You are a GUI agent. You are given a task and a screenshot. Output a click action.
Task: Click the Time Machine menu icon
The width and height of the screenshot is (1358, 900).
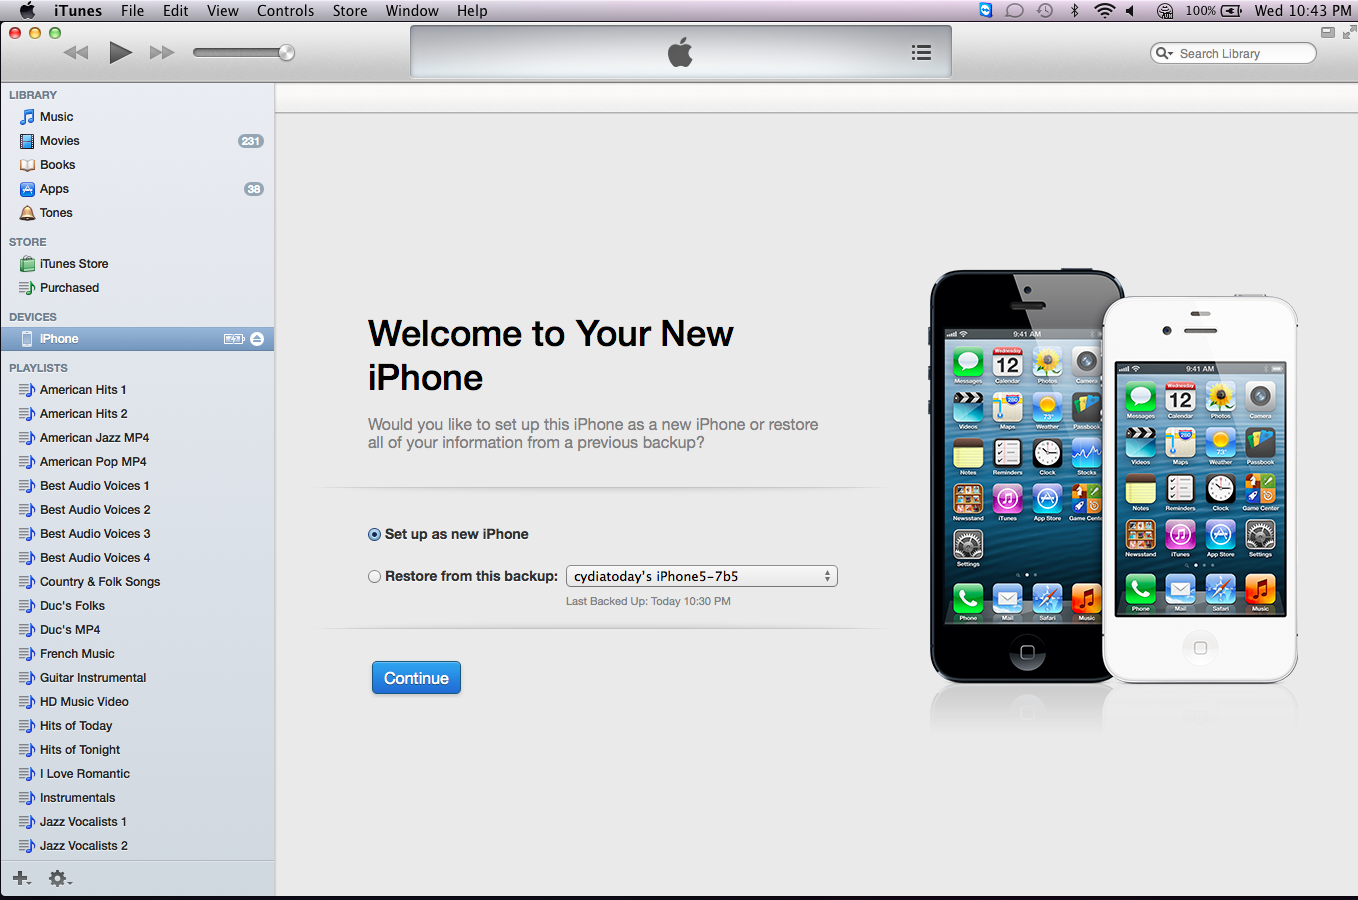point(1045,11)
